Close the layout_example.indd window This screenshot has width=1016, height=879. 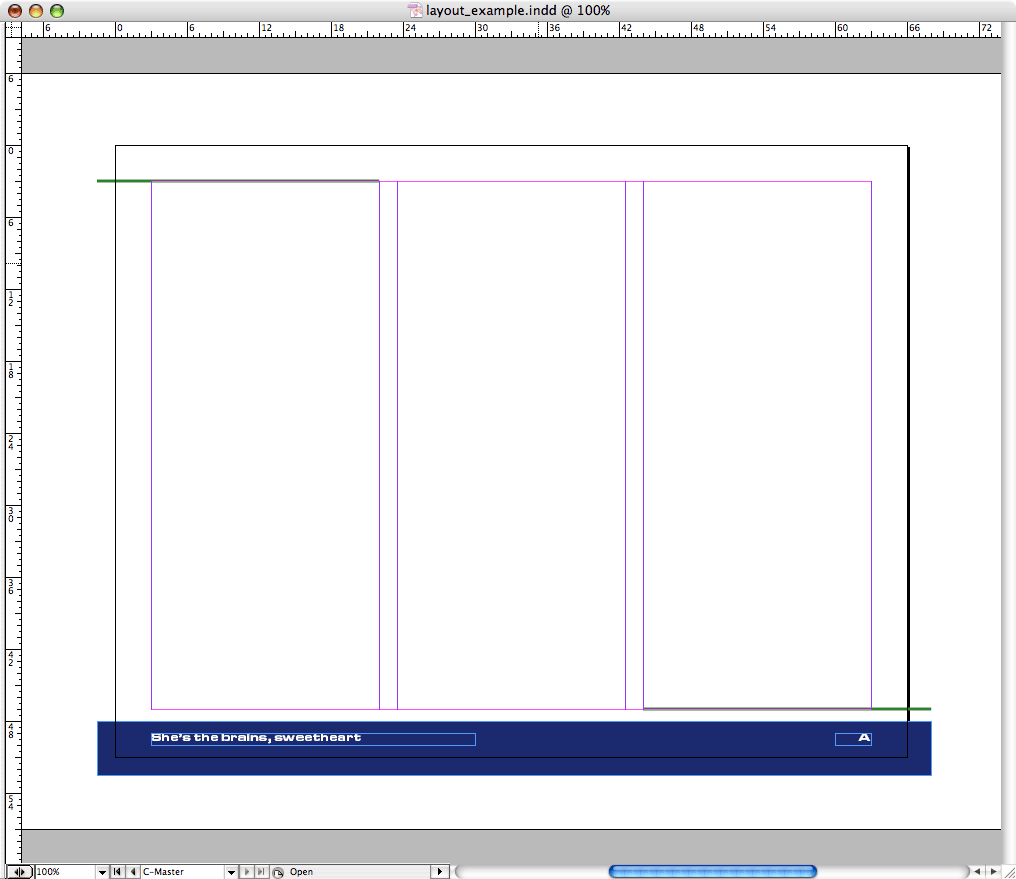(x=14, y=10)
